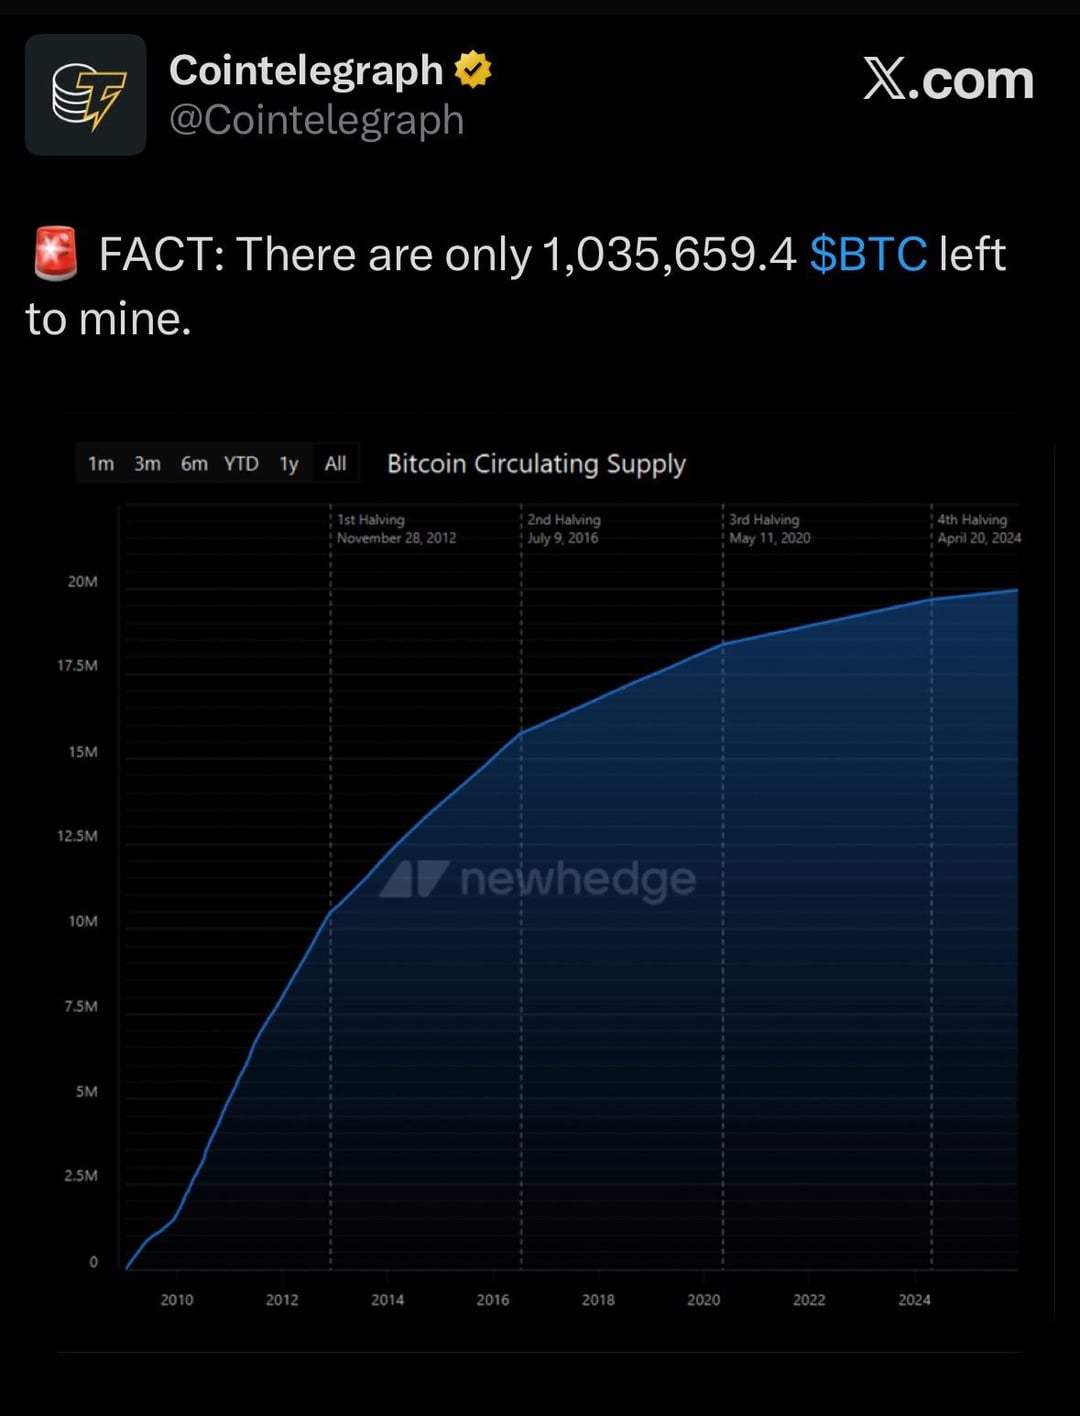The height and width of the screenshot is (1416, 1080).
Task: Click the 2020 x-axis year label
Action: click(x=703, y=1299)
